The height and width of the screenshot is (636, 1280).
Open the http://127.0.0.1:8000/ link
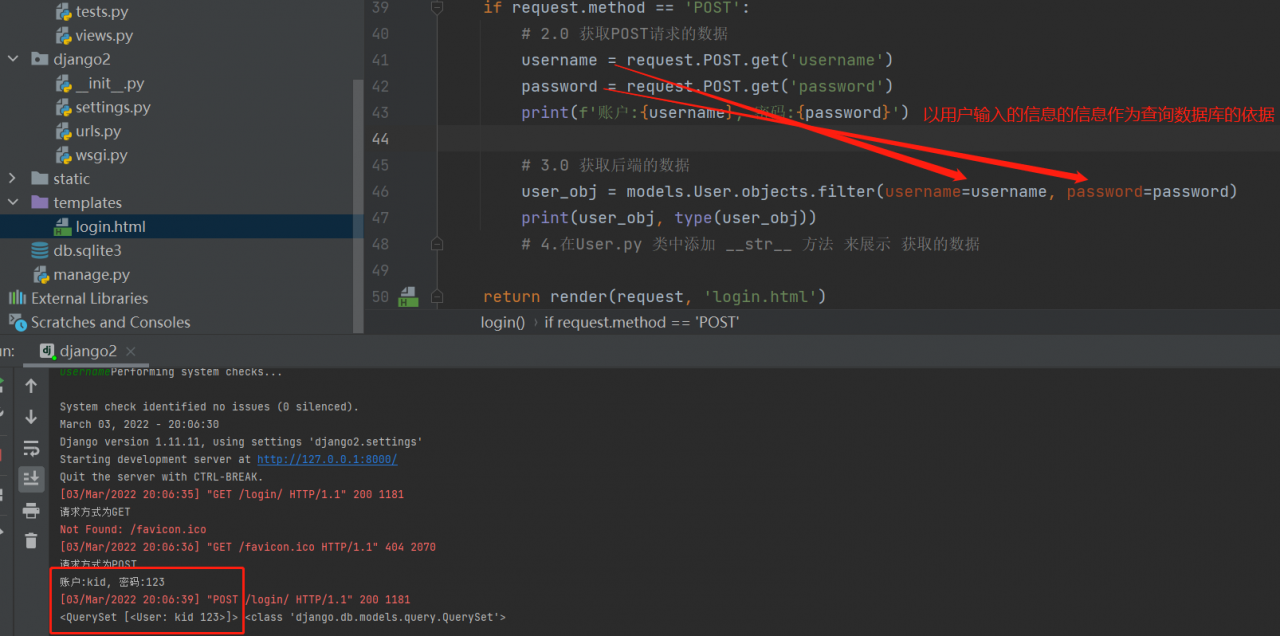click(x=327, y=459)
